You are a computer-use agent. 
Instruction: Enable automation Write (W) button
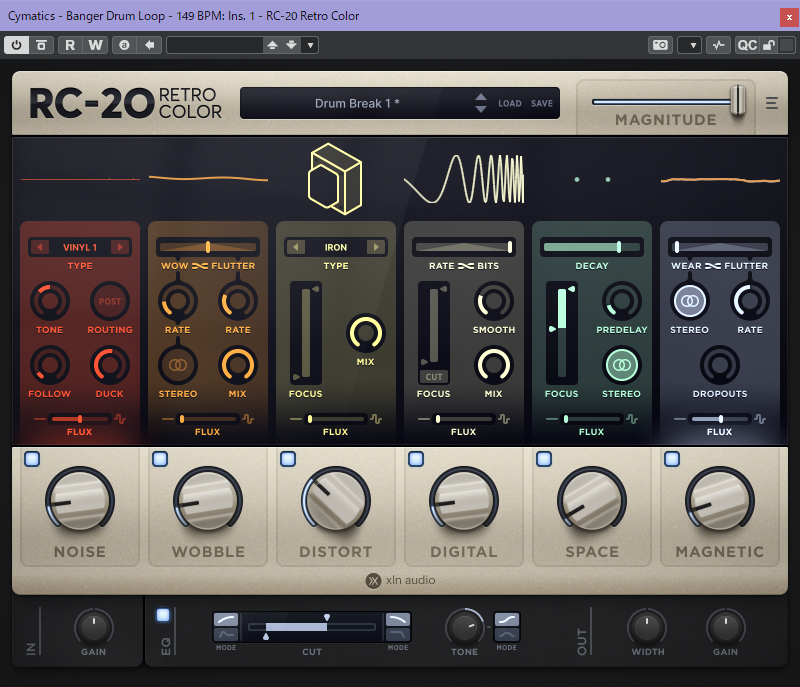[95, 45]
